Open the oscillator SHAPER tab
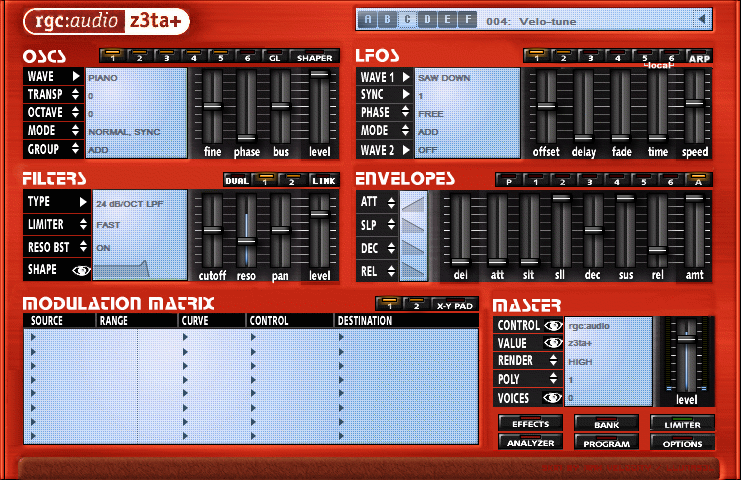Viewport: 741px width, 480px height. point(314,56)
